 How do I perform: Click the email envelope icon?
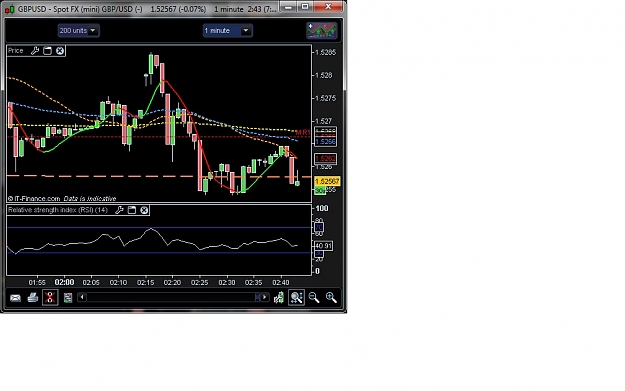point(15,298)
